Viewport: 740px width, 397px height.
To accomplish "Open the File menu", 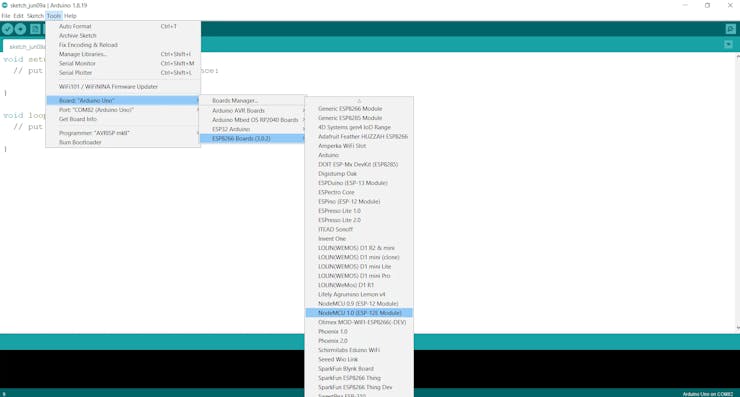I will click(x=6, y=16).
